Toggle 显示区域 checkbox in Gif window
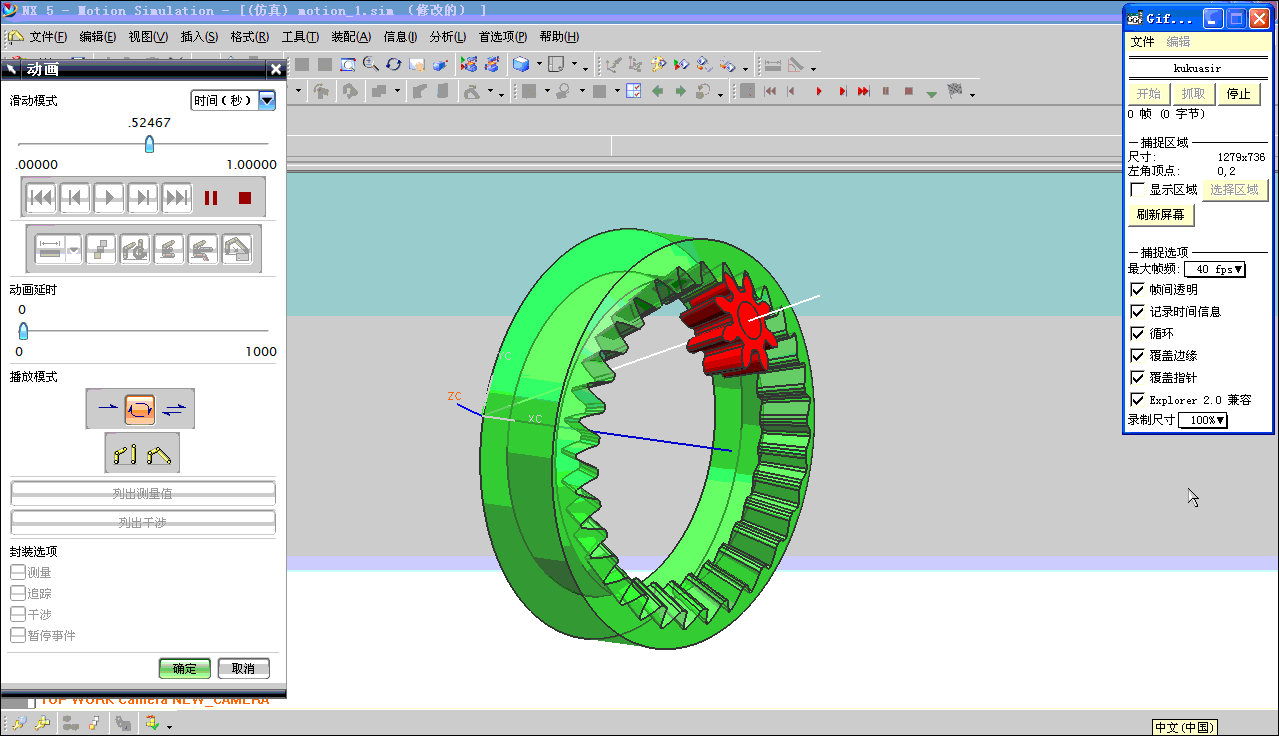This screenshot has width=1279, height=736. (1137, 189)
